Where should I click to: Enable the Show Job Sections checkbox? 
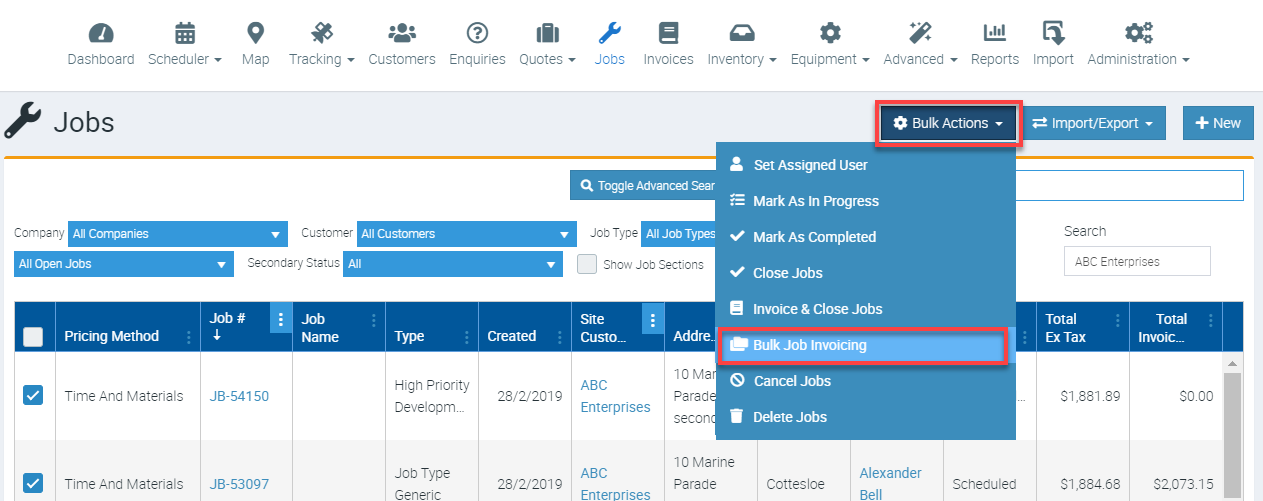click(x=587, y=264)
